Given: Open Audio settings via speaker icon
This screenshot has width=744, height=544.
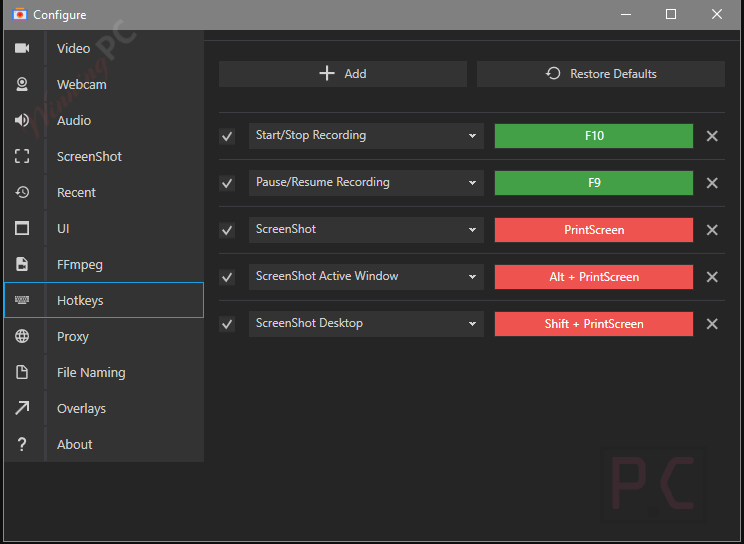Looking at the screenshot, I should click(x=22, y=120).
